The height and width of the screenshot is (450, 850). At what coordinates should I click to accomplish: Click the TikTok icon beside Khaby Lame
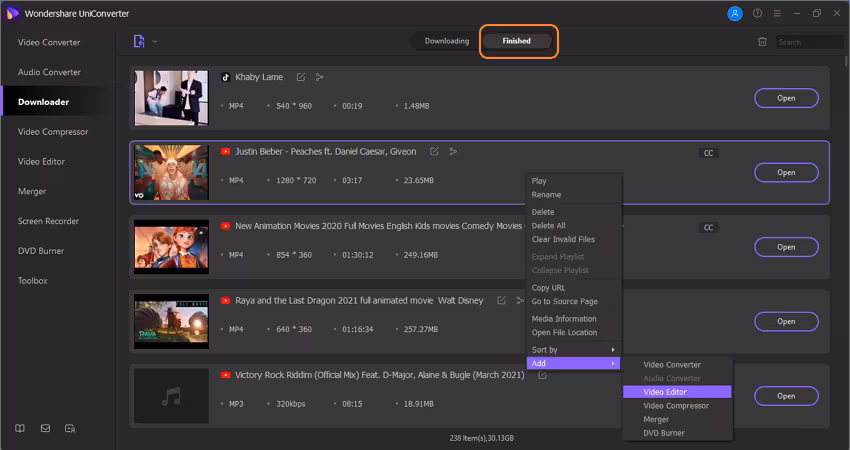(x=226, y=77)
